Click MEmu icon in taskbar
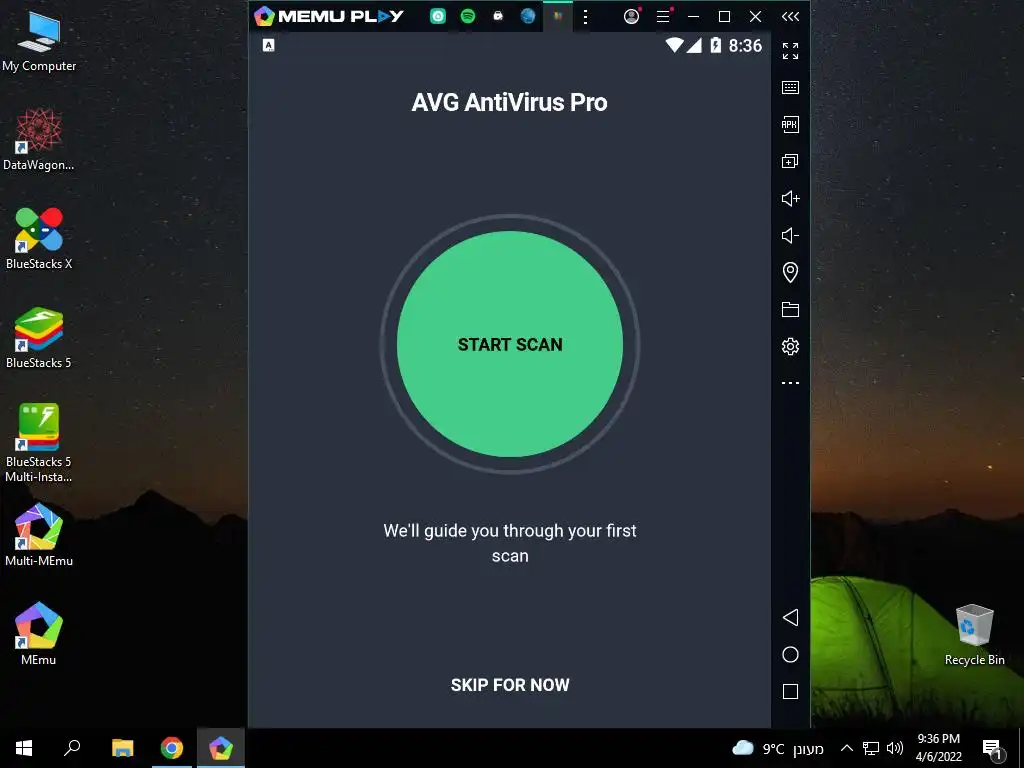This screenshot has height=768, width=1024. pyautogui.click(x=221, y=748)
